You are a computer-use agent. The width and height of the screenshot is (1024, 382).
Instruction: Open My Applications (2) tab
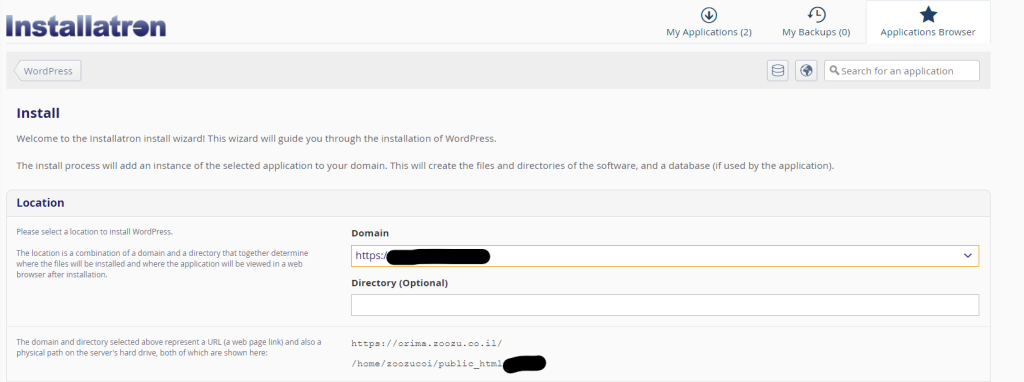[x=709, y=22]
